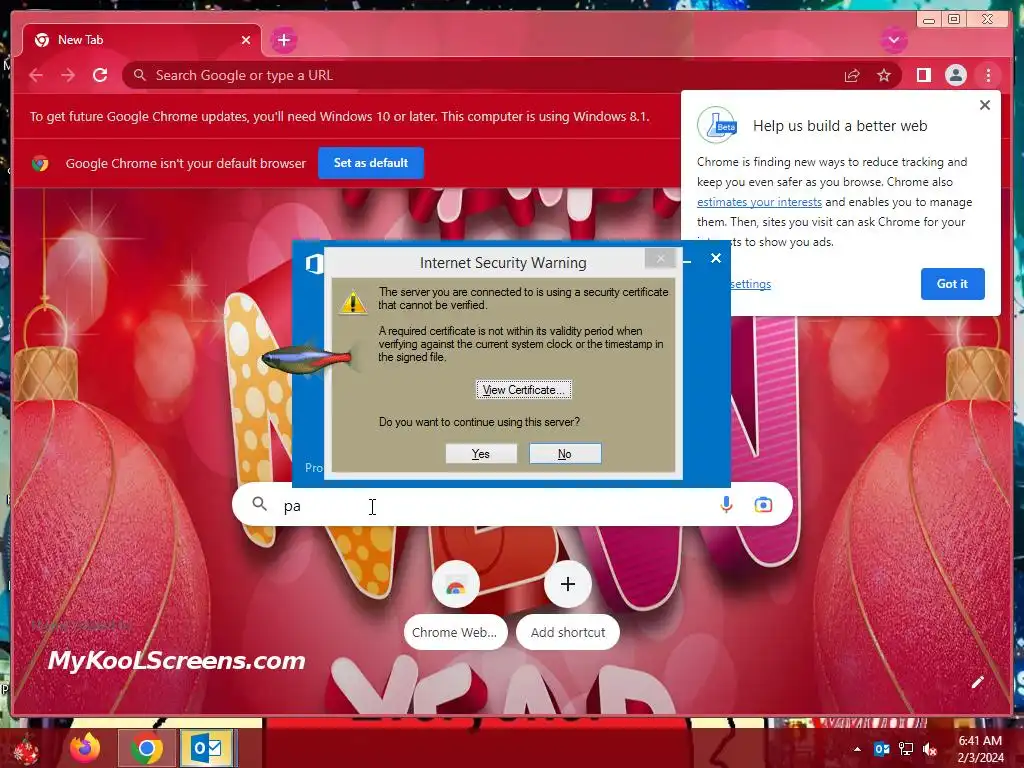Click Yes in security warning

481,454
